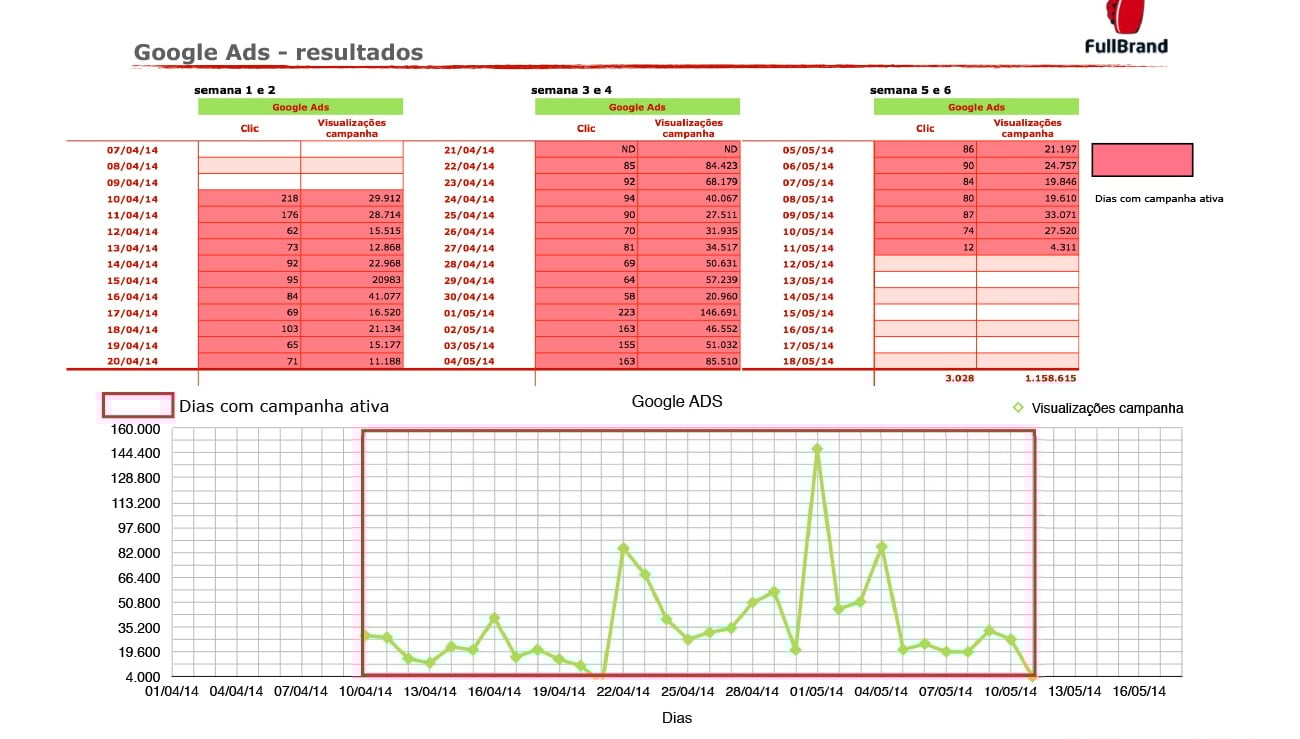Select the clic value 218
This screenshot has height=739, width=1300.
(291, 199)
